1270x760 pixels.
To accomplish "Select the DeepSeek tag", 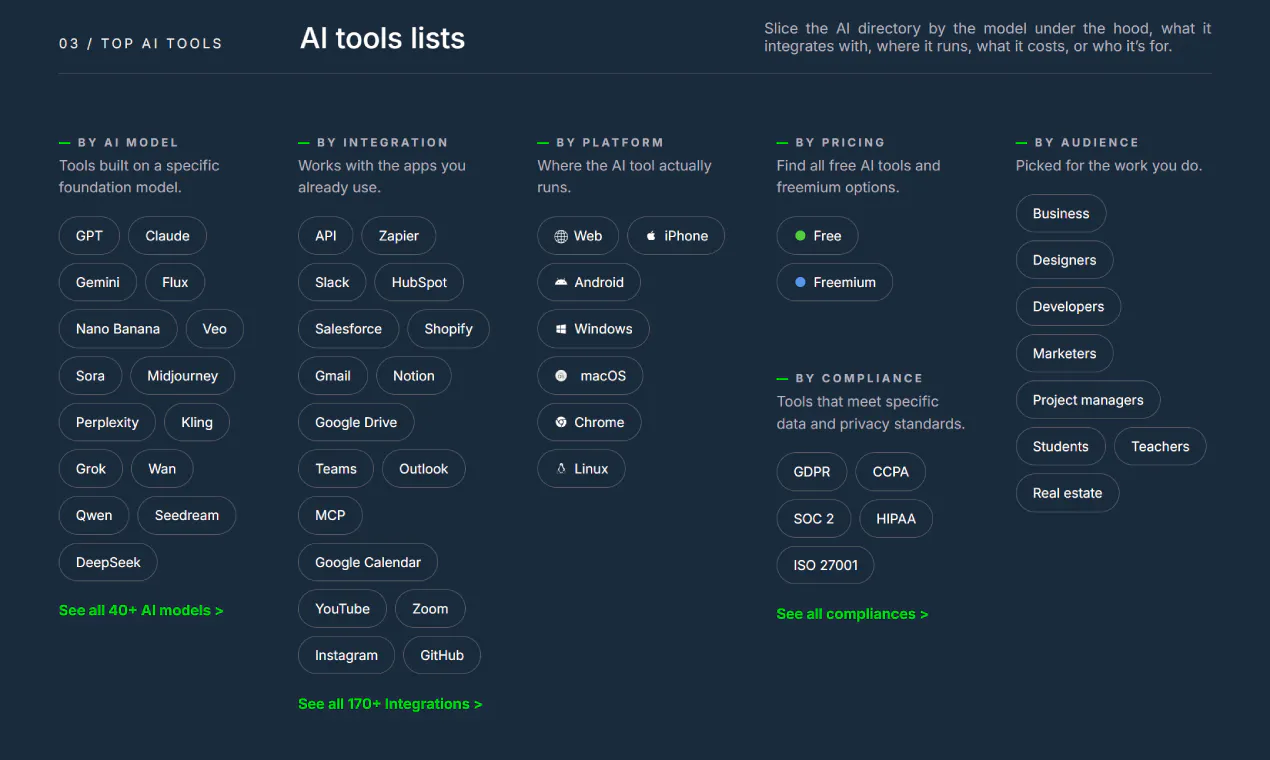I will pyautogui.click(x=108, y=562).
